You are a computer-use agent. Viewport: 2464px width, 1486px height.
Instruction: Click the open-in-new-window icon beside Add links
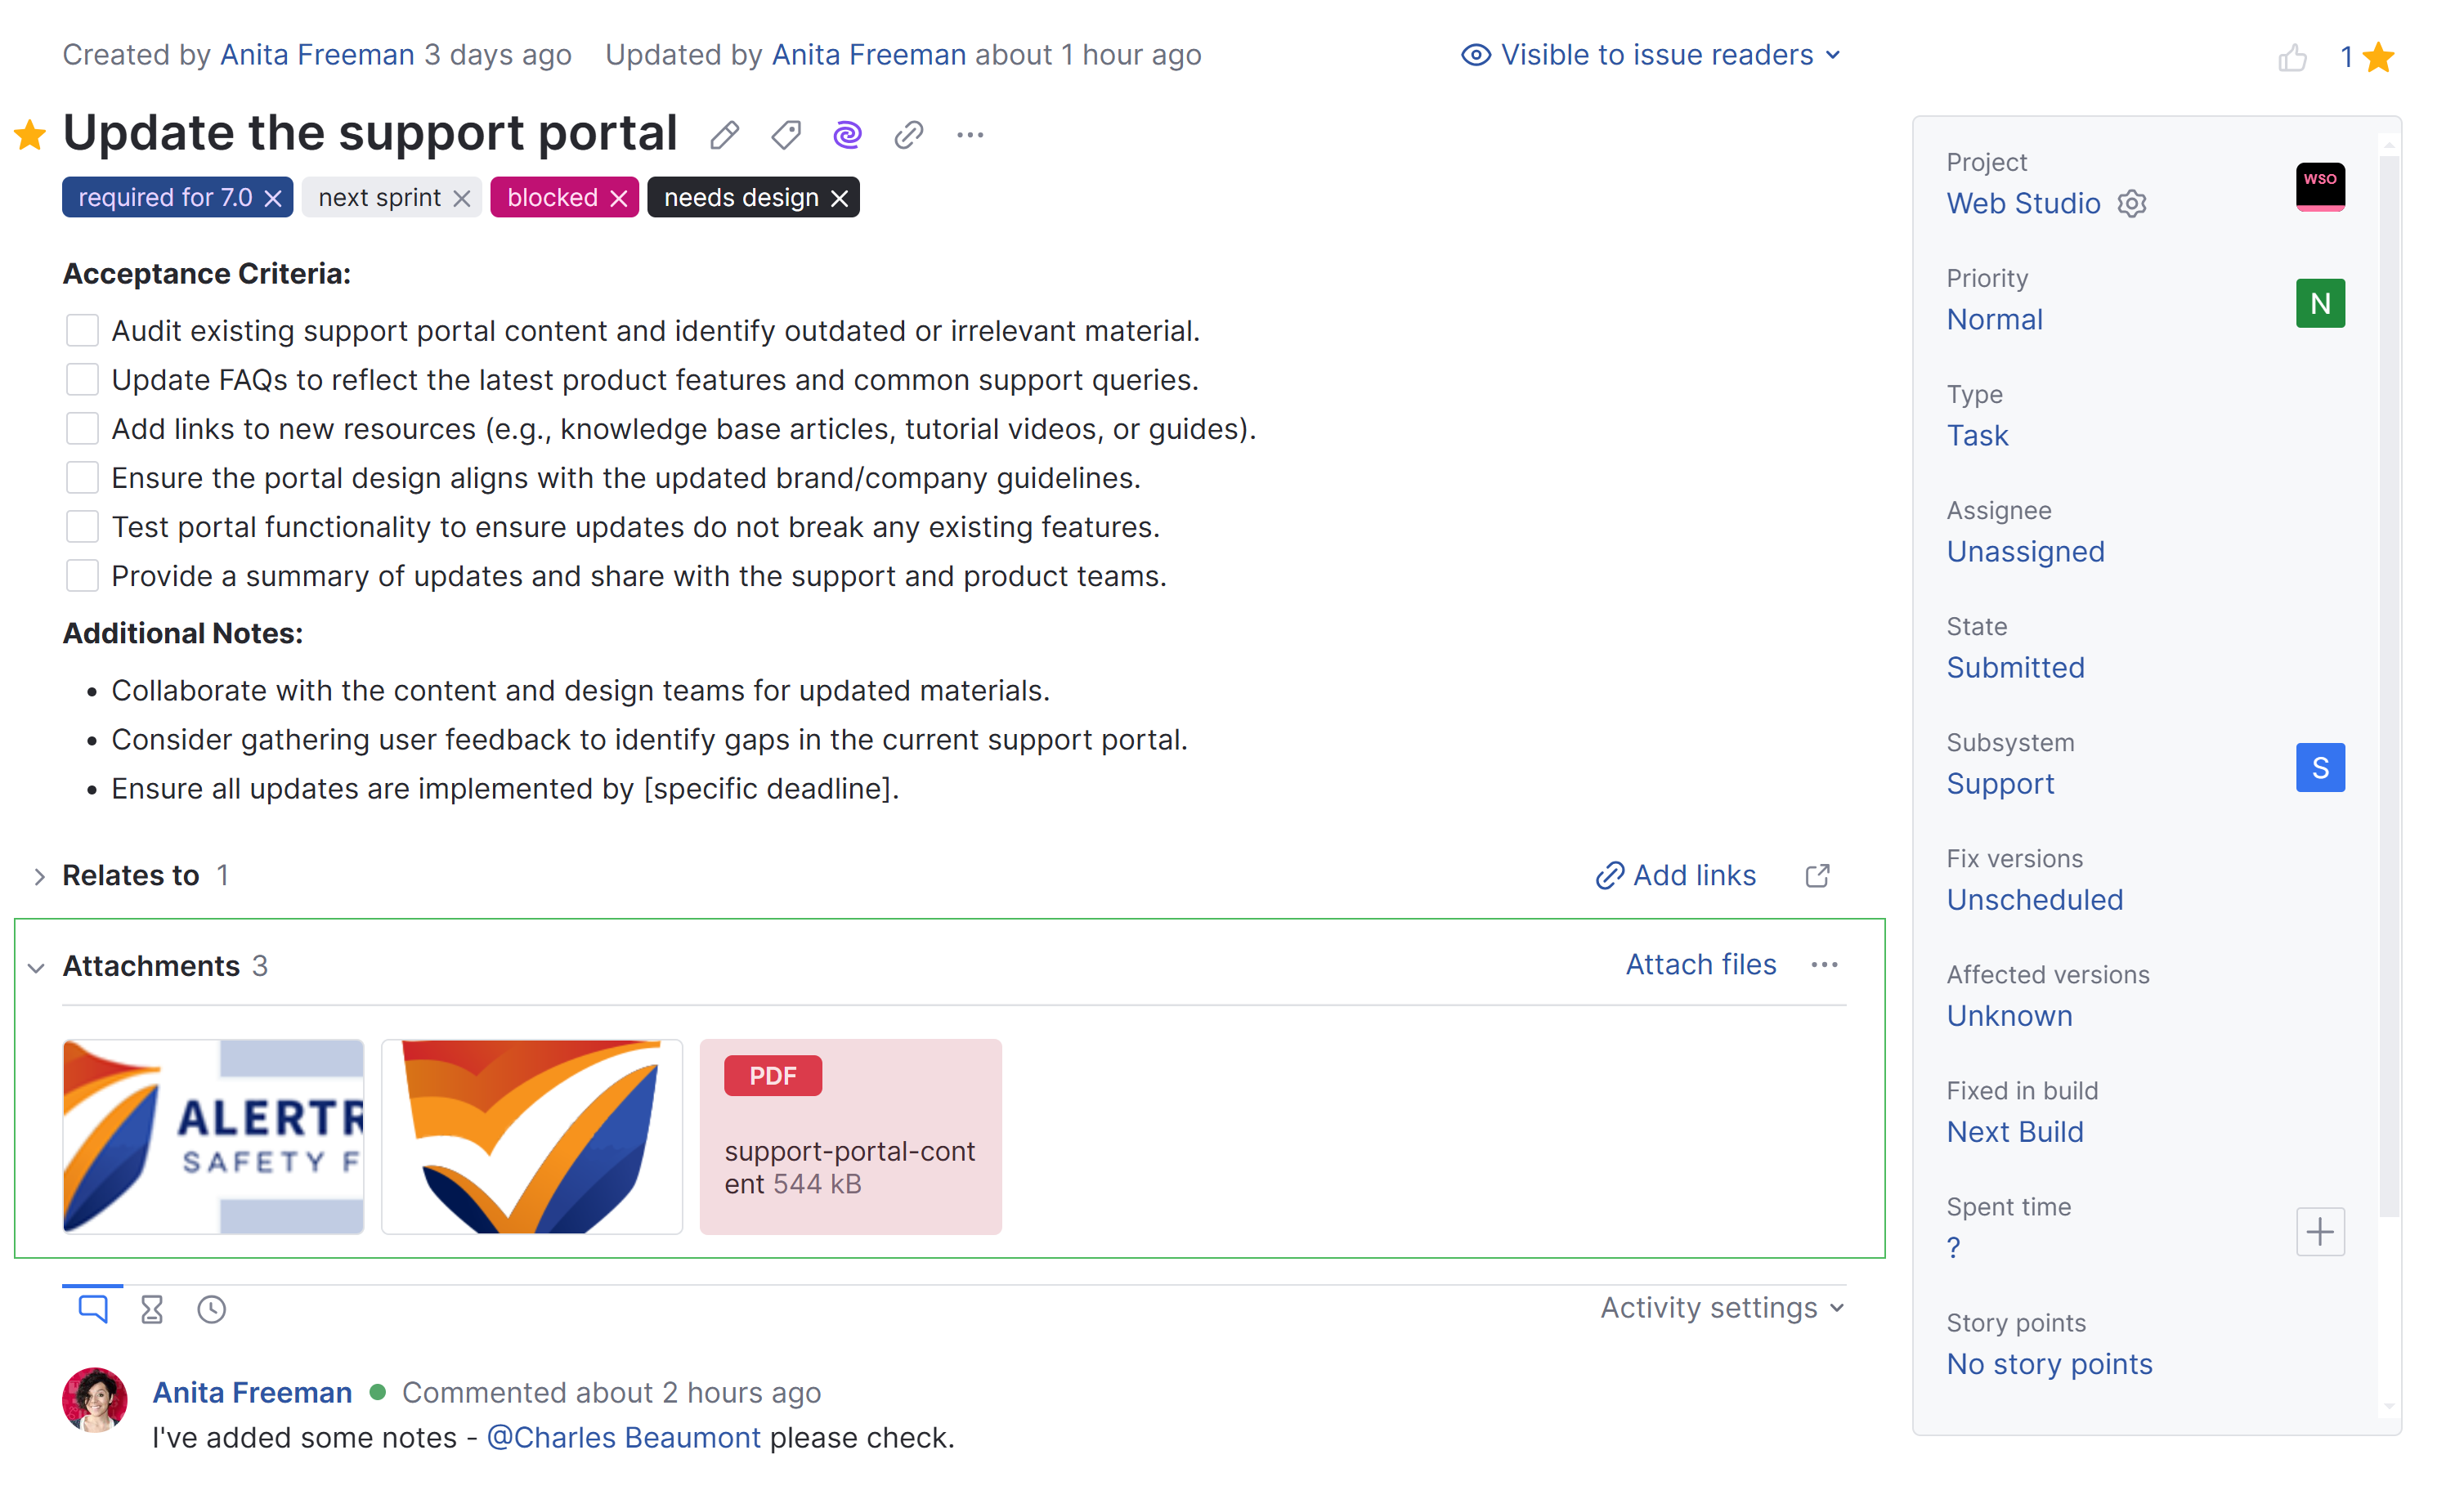(1817, 876)
